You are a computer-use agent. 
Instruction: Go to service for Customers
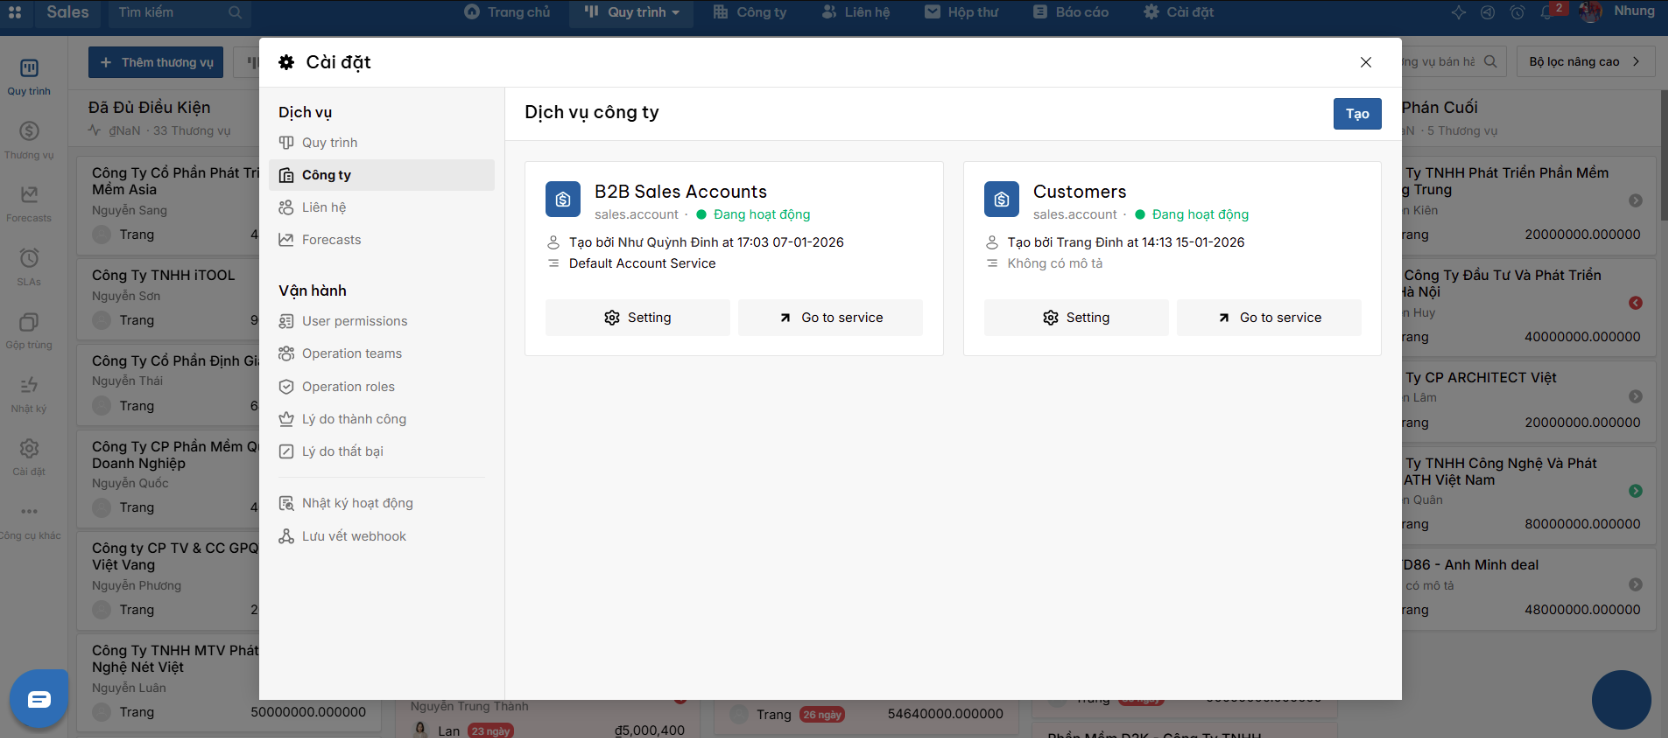tap(1269, 318)
